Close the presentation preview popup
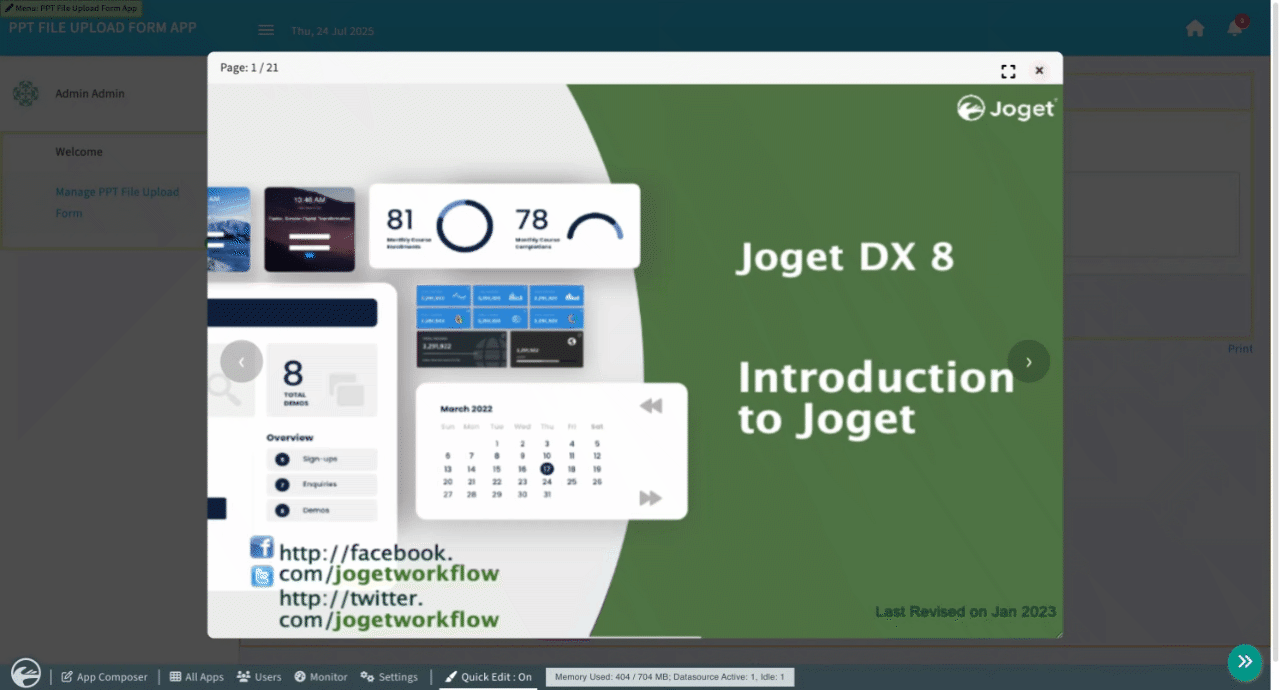This screenshot has width=1280, height=690. (1039, 71)
